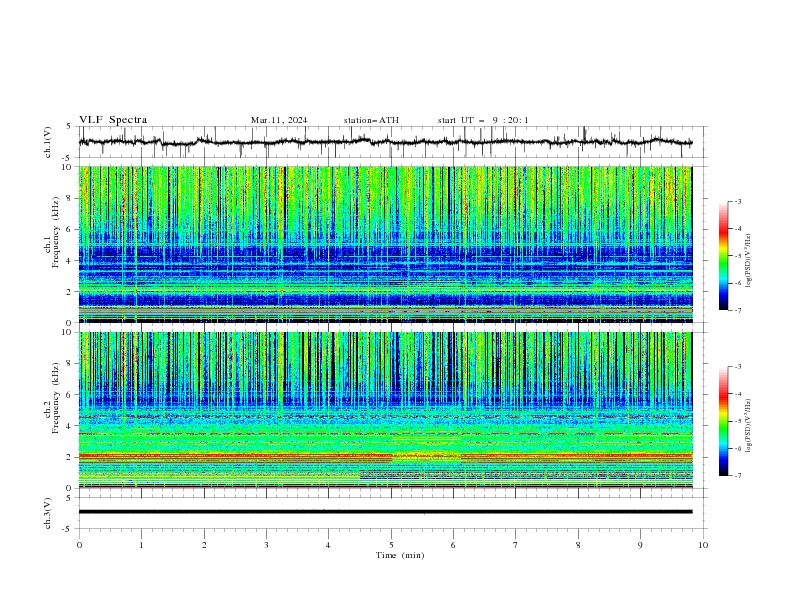Click the log(PSD) label beside ch.1 color bar
This screenshot has height=612, width=792.
click(x=749, y=261)
